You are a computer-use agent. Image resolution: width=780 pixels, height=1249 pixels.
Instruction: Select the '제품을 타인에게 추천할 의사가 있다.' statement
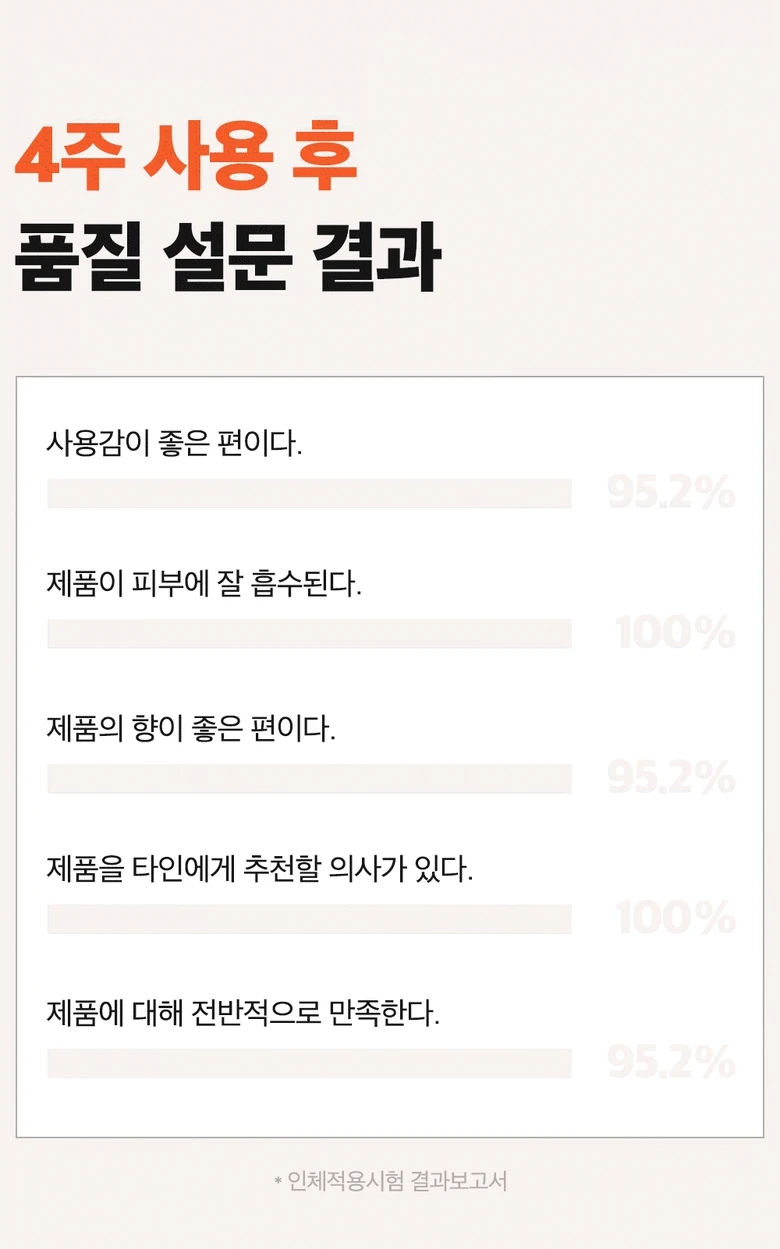[x=259, y=868]
